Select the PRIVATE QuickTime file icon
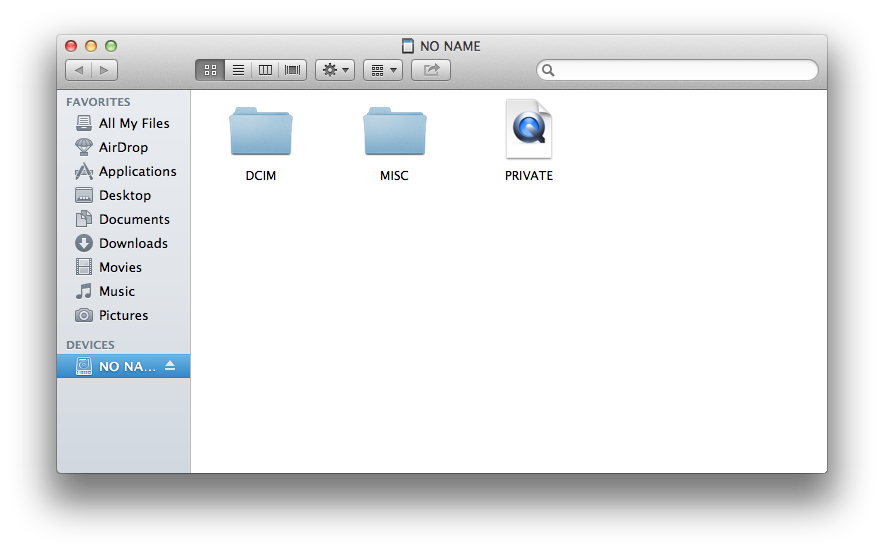 point(529,129)
